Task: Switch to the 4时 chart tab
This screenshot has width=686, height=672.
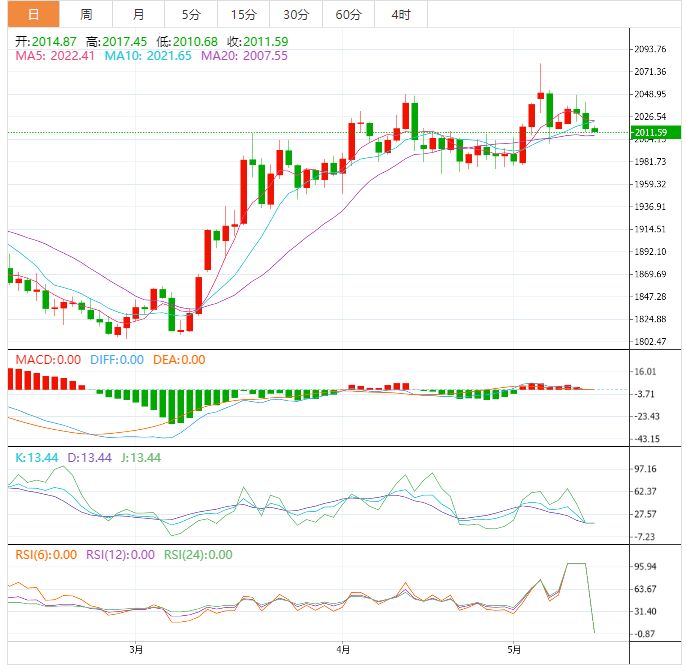Action: [400, 14]
